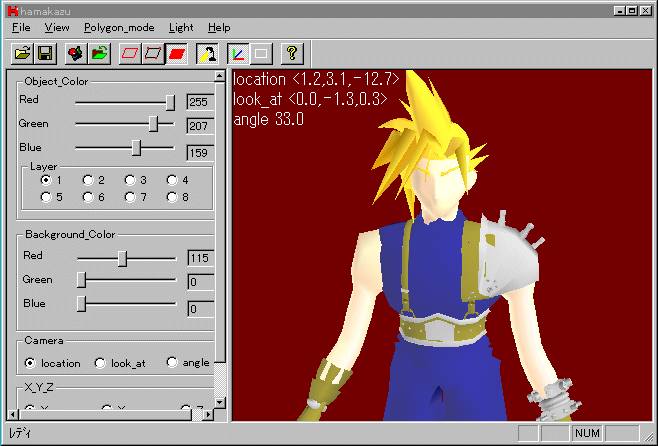Click the Background_Color Blue slider thumb
Screen dimensions: 658x446
point(81,304)
